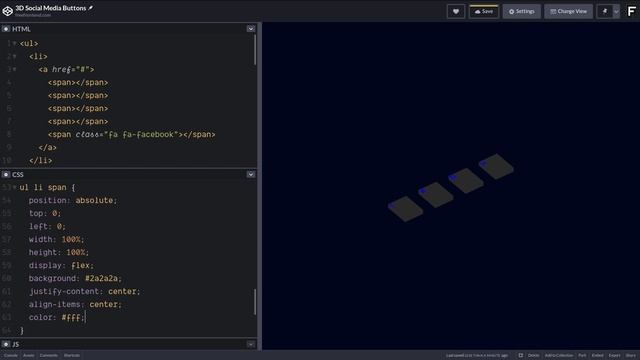Click the position: absolute; CSS line
Viewport: 640px width, 360px height.
(x=73, y=200)
